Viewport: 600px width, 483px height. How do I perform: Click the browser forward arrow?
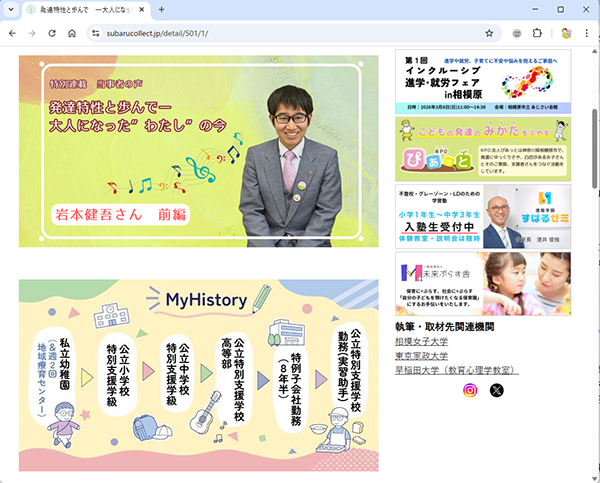(x=32, y=33)
